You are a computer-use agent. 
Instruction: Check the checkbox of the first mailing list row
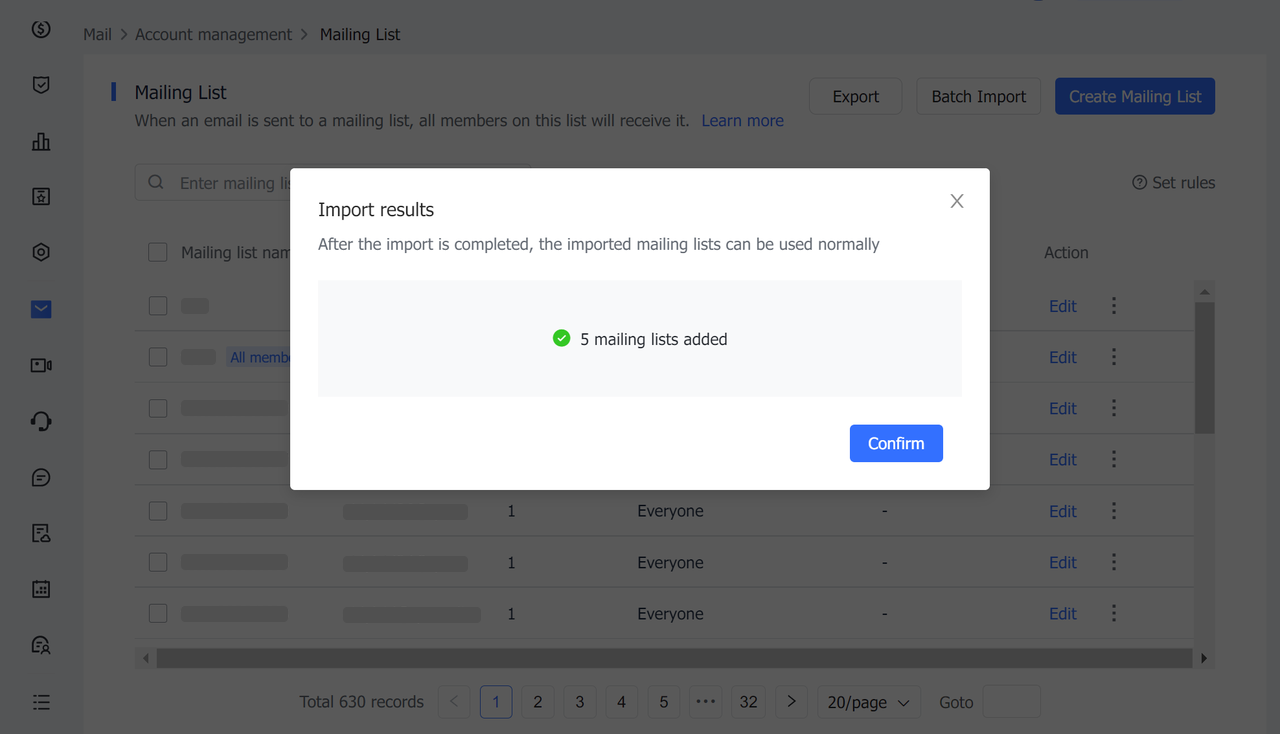click(157, 305)
